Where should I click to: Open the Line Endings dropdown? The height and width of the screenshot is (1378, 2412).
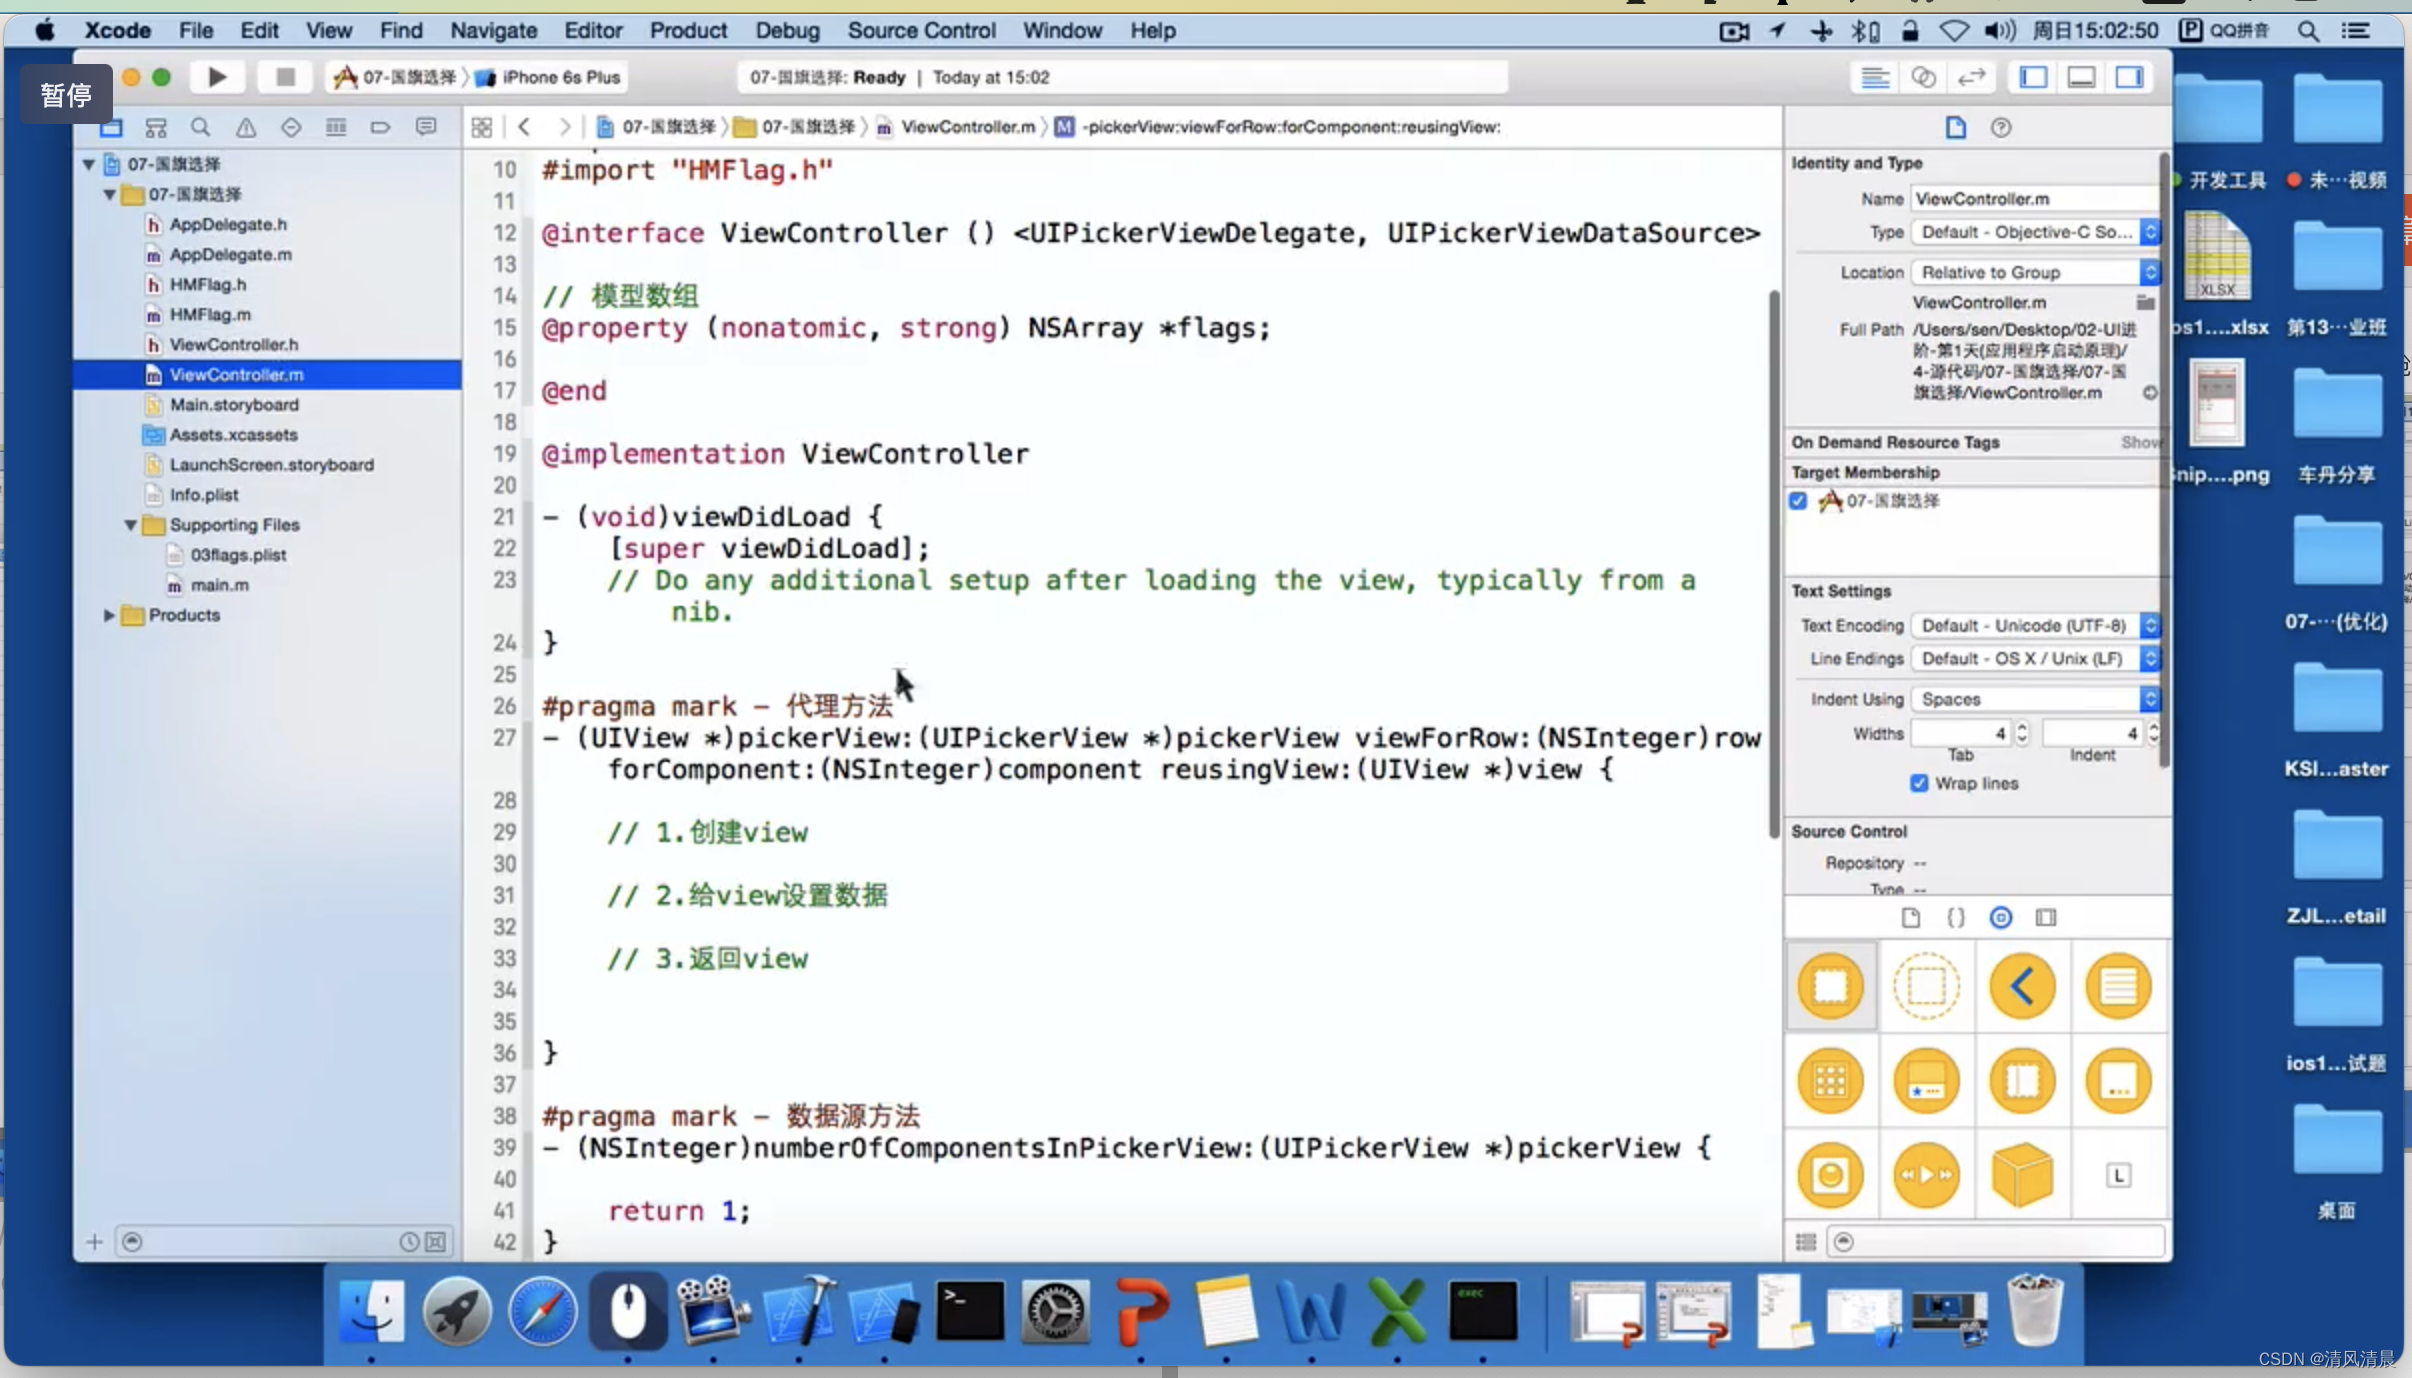(x=2036, y=658)
